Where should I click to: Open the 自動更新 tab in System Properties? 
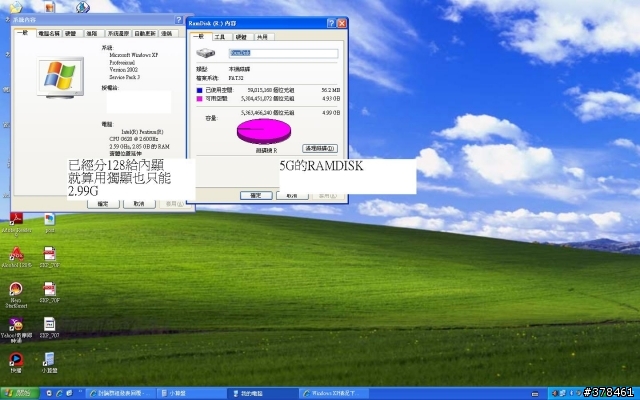[145, 33]
